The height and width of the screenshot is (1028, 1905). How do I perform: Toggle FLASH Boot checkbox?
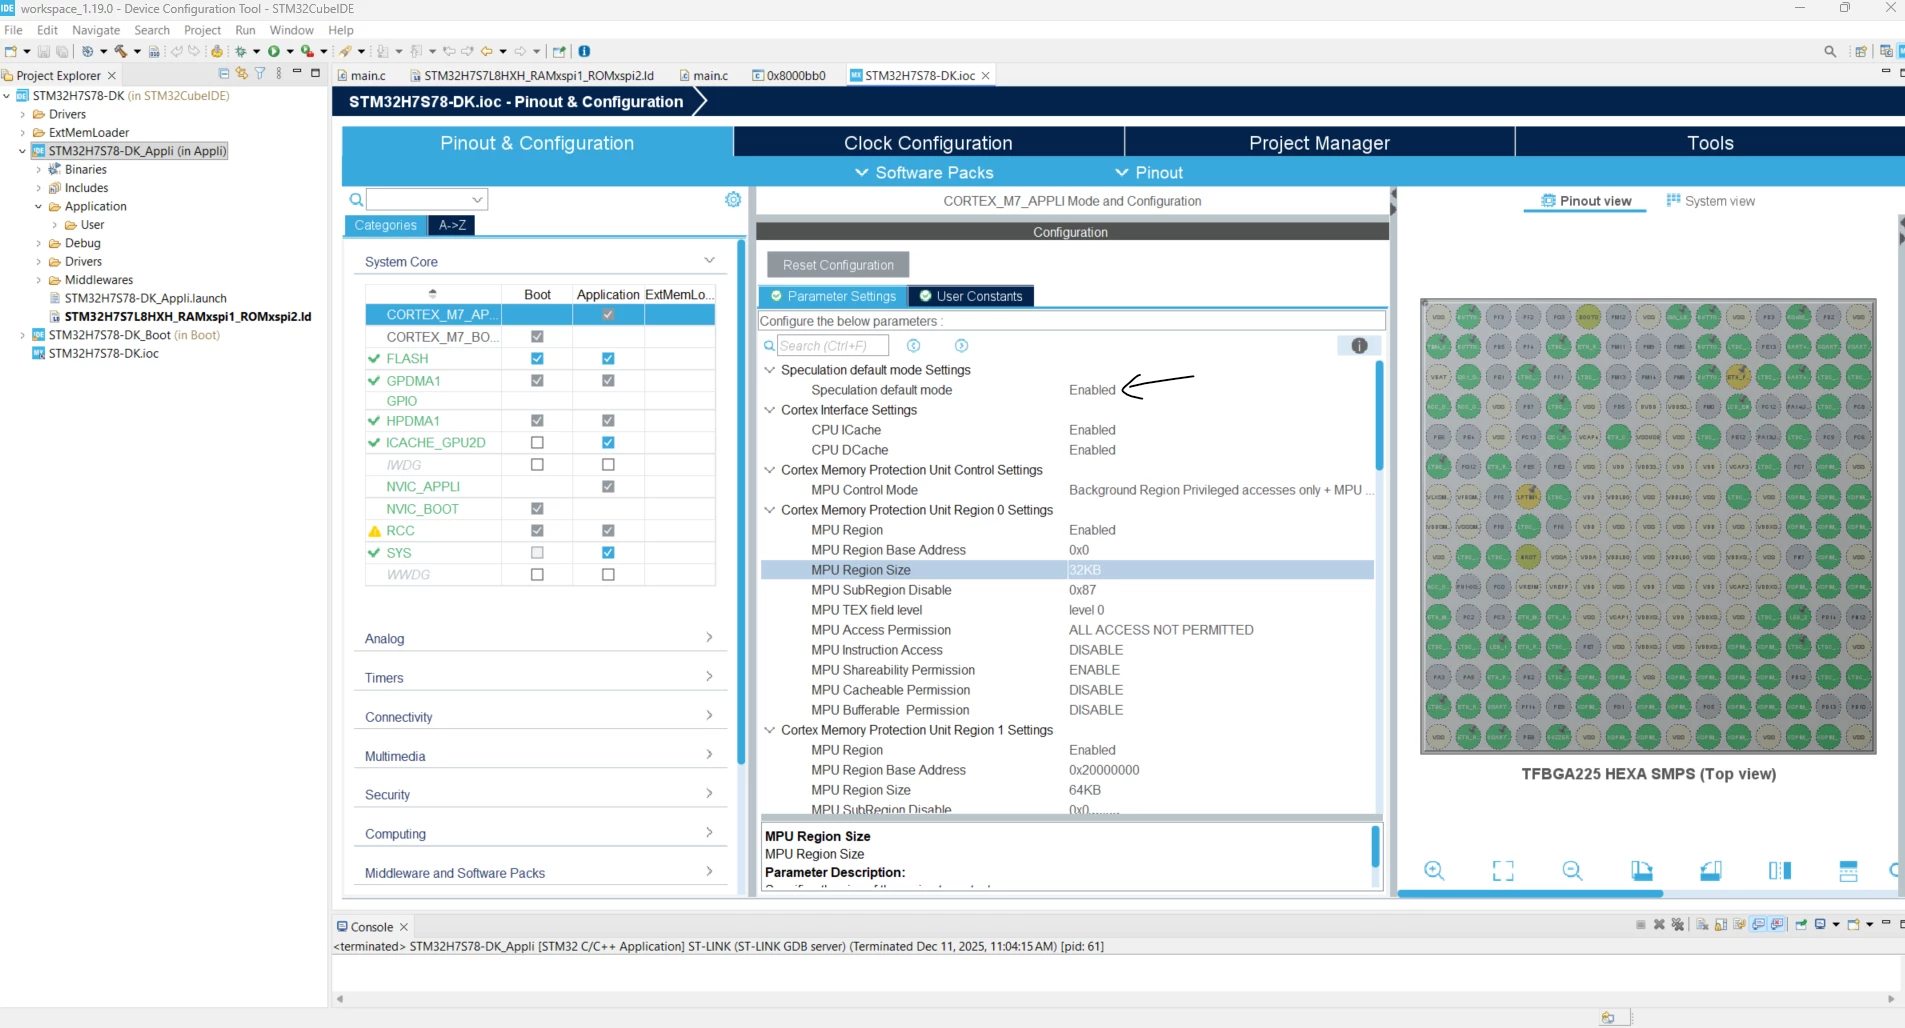click(537, 359)
